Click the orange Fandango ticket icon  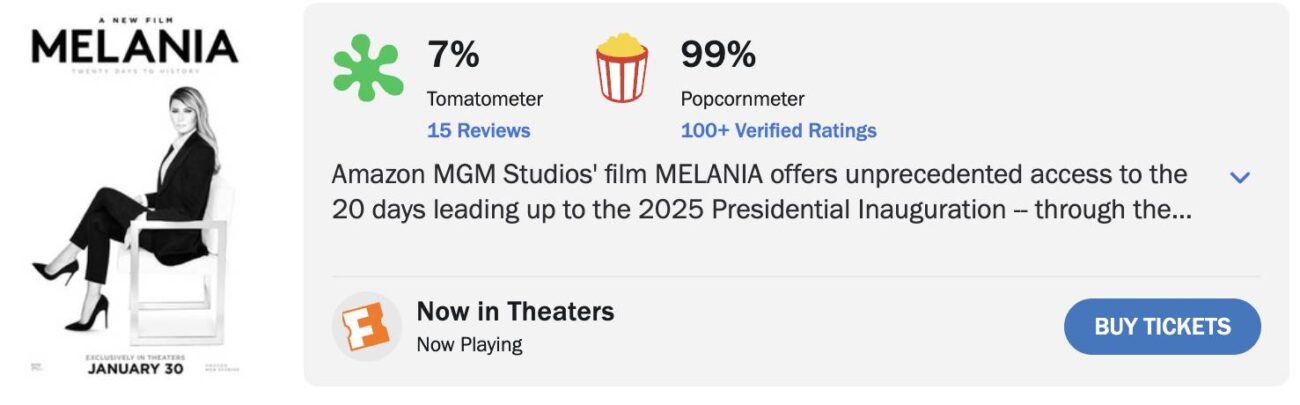click(366, 326)
